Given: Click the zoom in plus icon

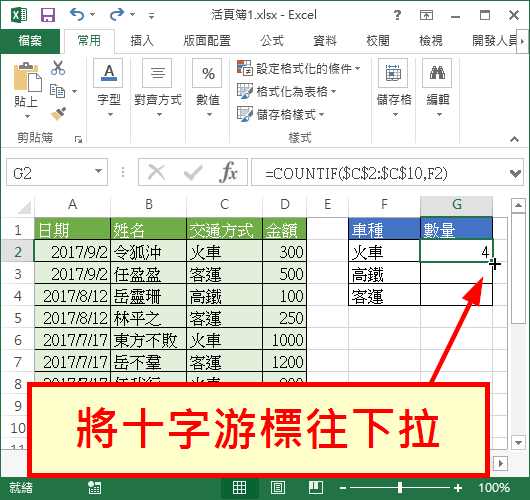Looking at the screenshot, I should 458,488.
